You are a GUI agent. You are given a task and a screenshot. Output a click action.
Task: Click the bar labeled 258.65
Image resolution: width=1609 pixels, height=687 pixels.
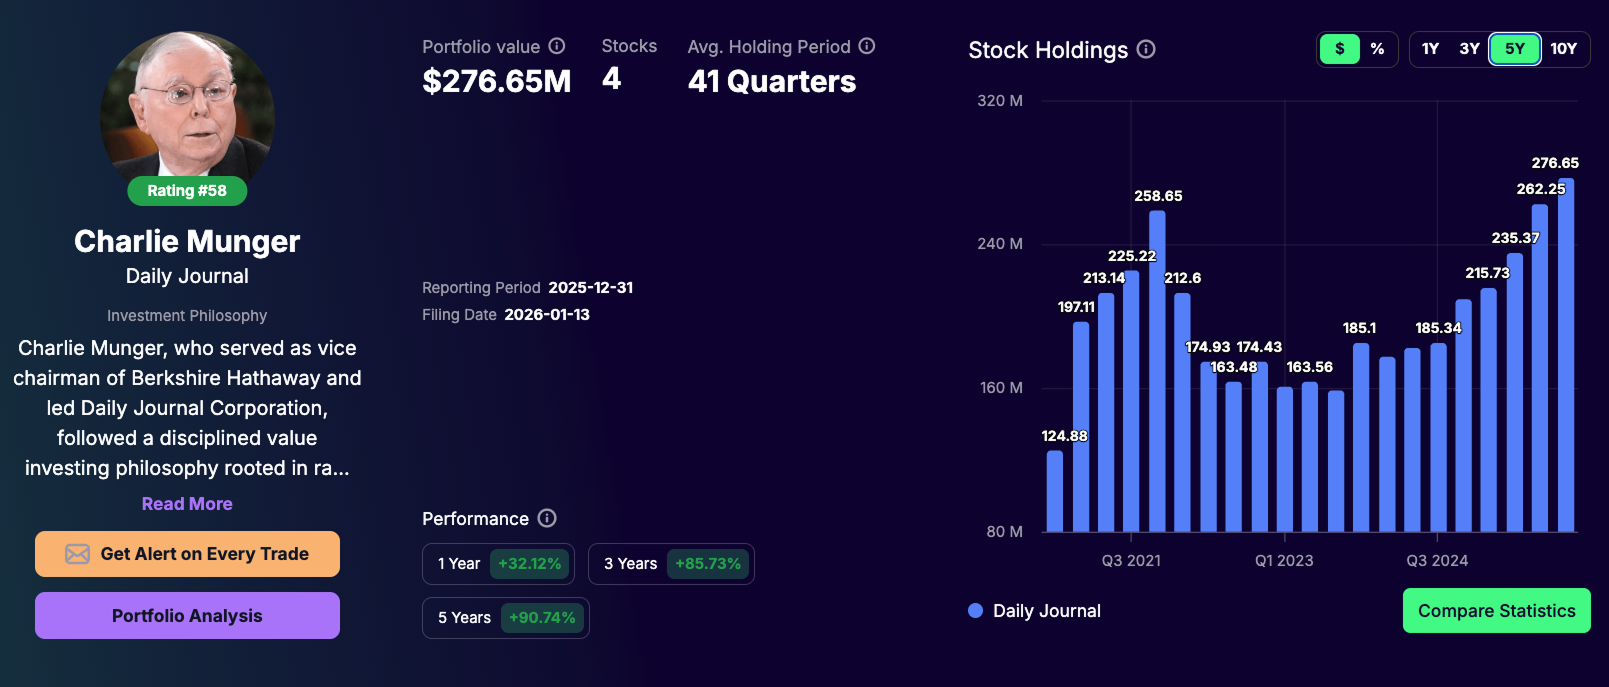(1157, 371)
